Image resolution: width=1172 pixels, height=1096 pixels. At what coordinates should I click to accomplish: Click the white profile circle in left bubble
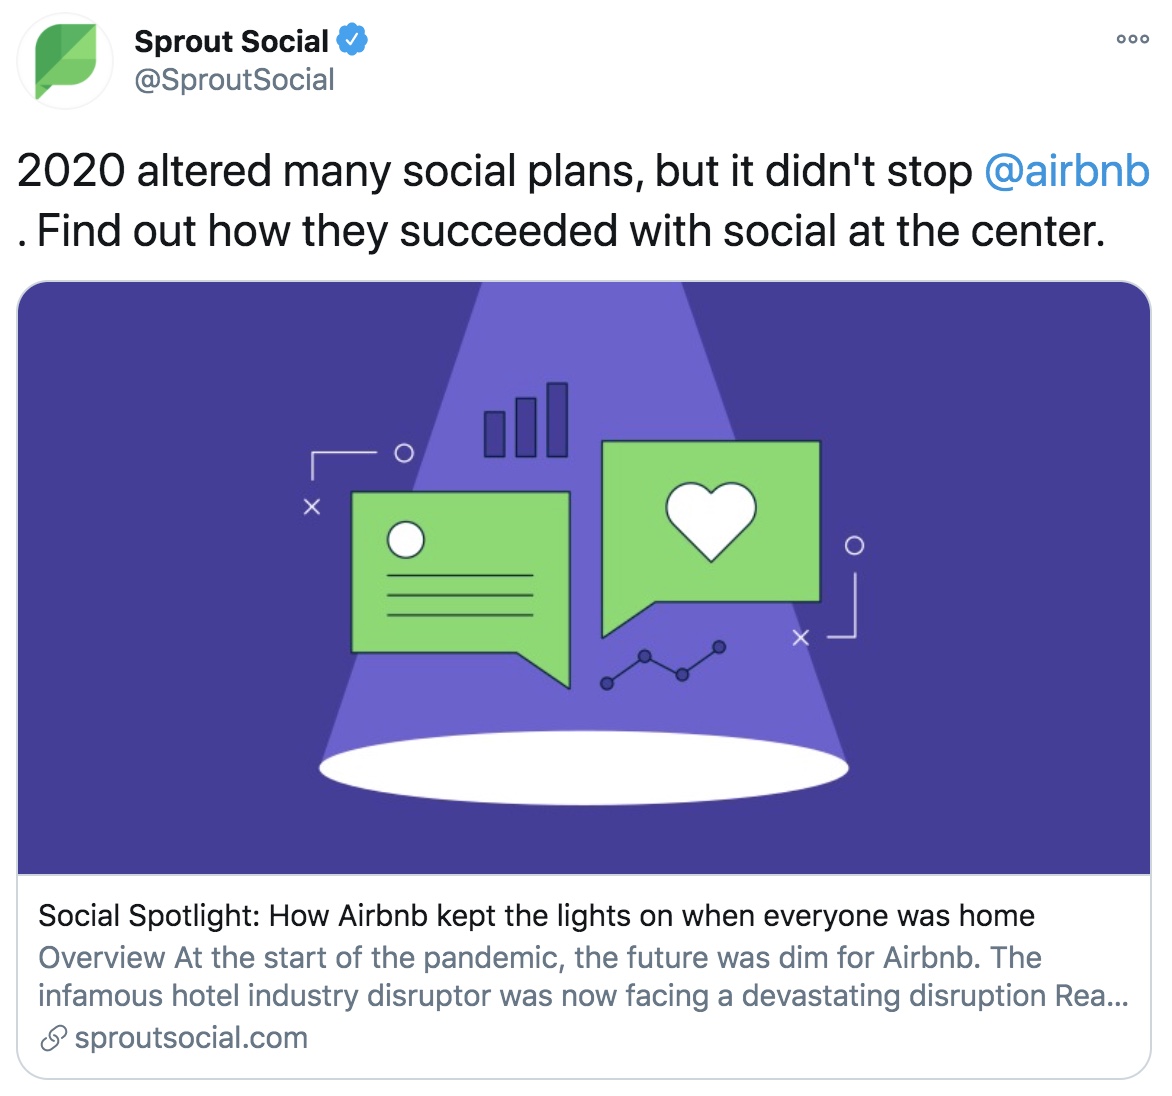click(406, 539)
